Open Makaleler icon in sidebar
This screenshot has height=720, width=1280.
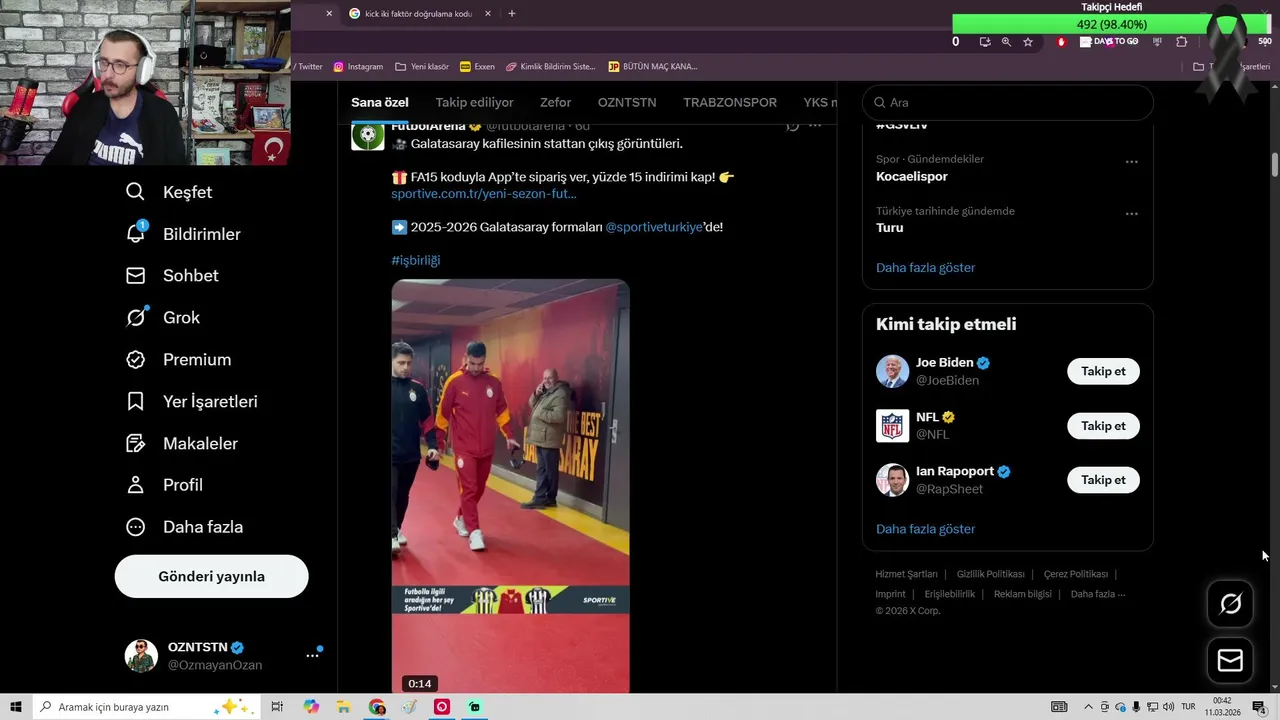[136, 443]
